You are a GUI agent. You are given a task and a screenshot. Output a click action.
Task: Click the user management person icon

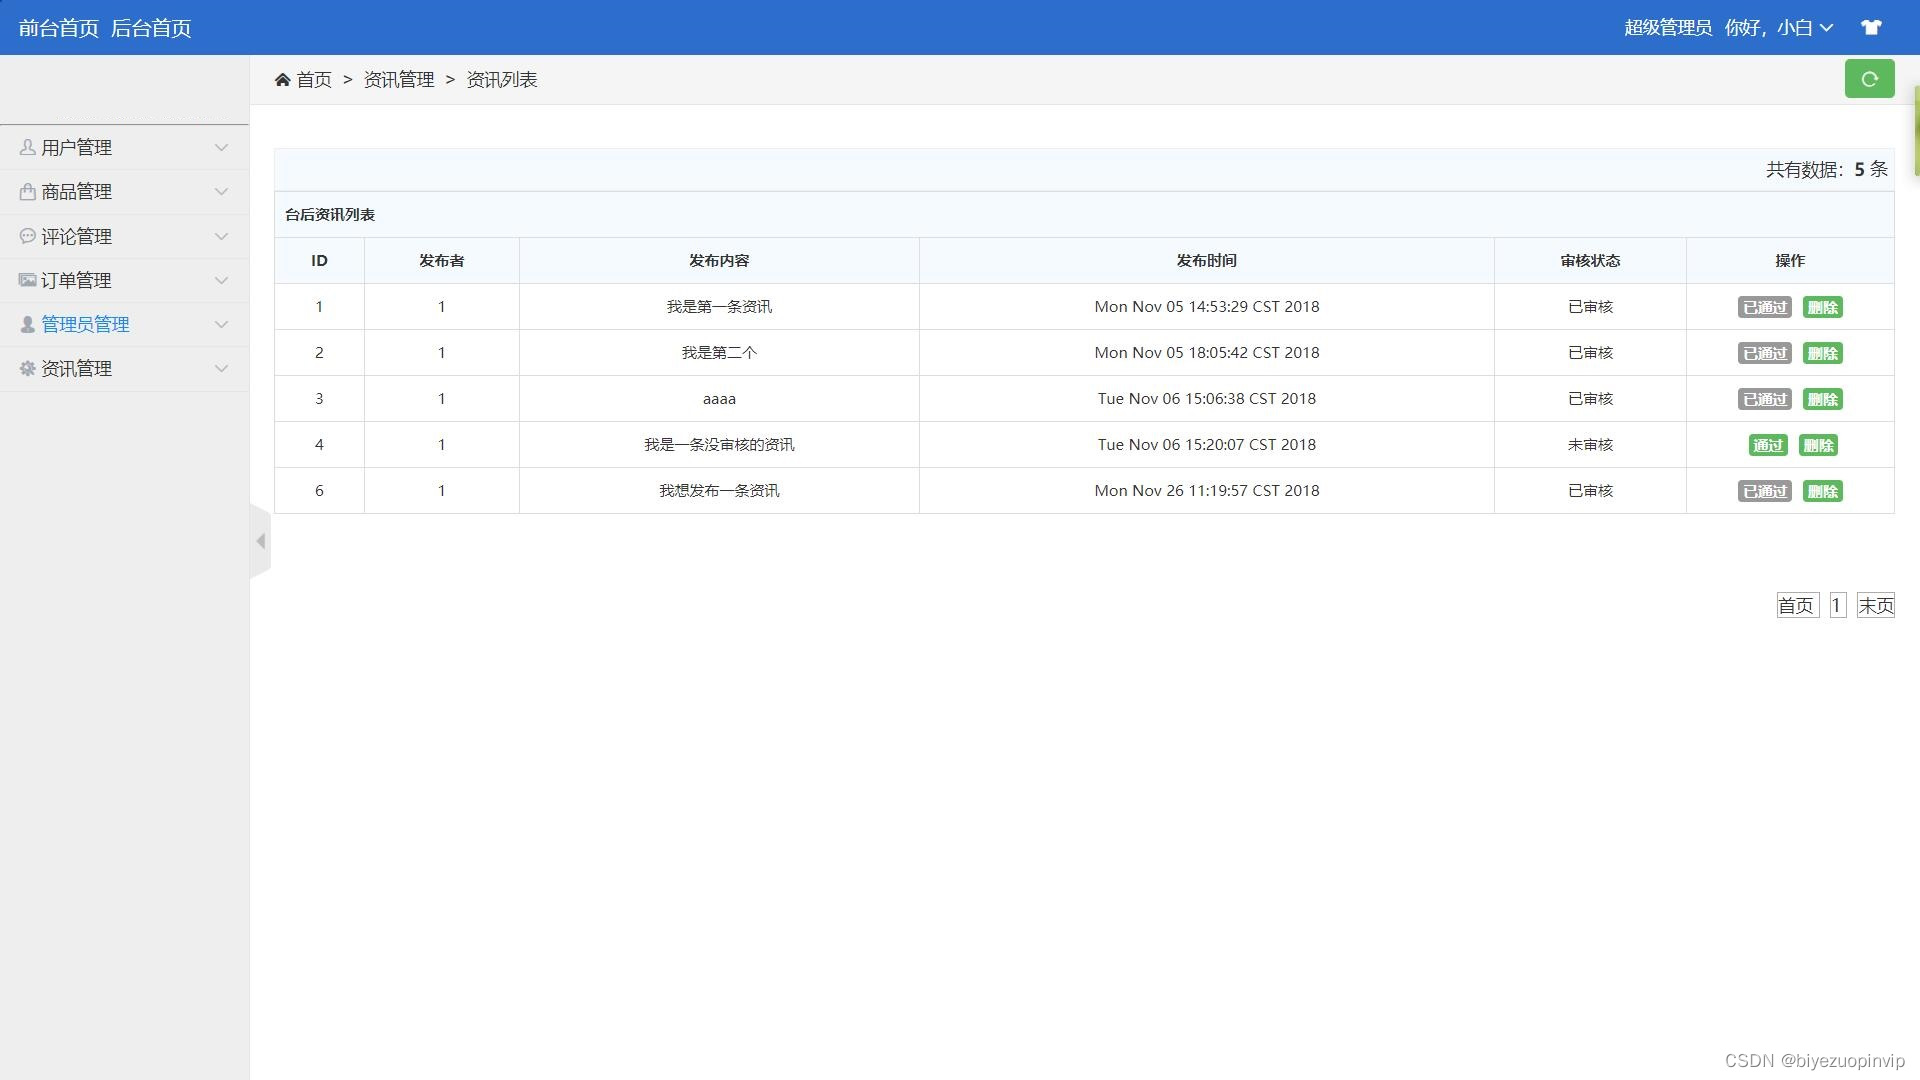(x=27, y=148)
